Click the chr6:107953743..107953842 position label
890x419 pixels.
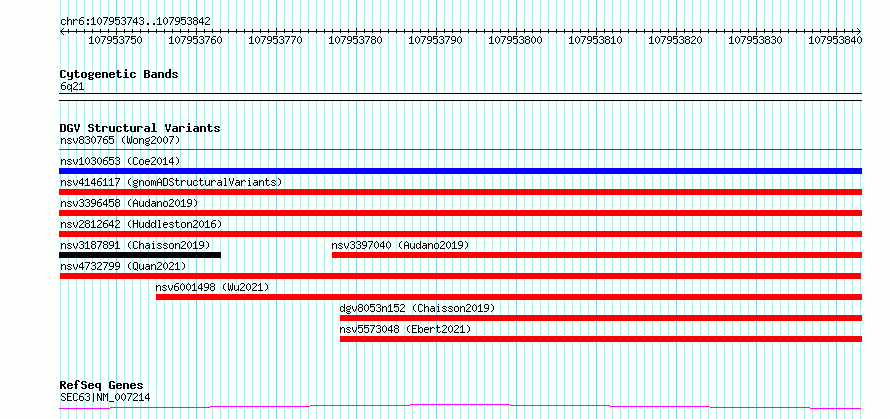click(135, 22)
